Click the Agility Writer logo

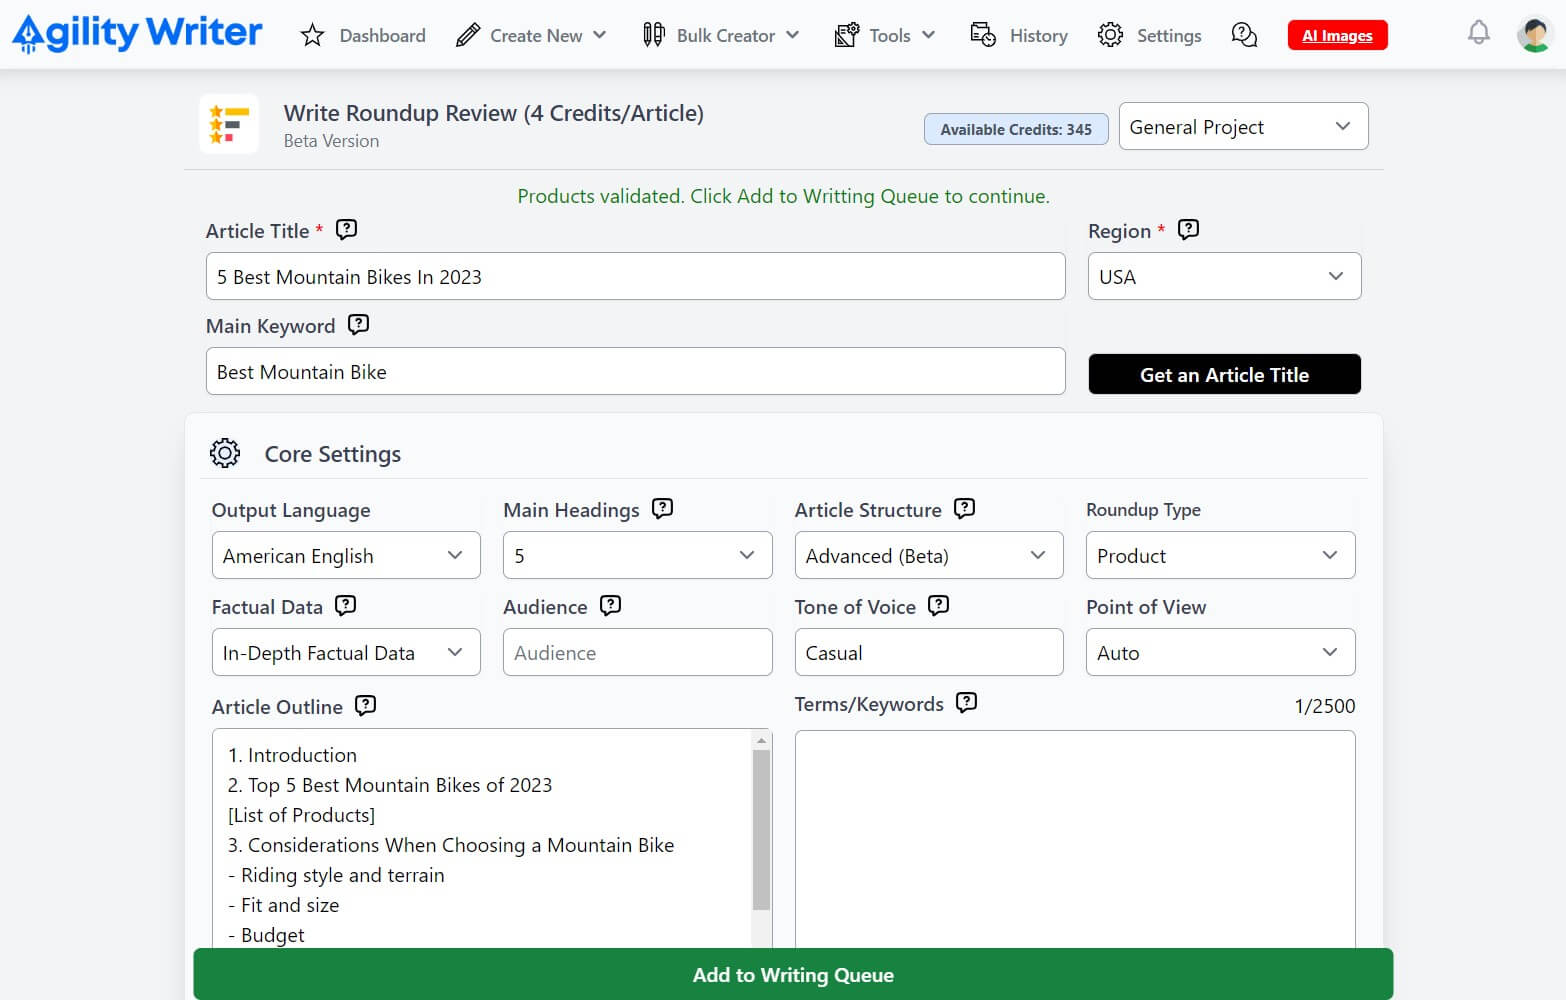coord(137,33)
